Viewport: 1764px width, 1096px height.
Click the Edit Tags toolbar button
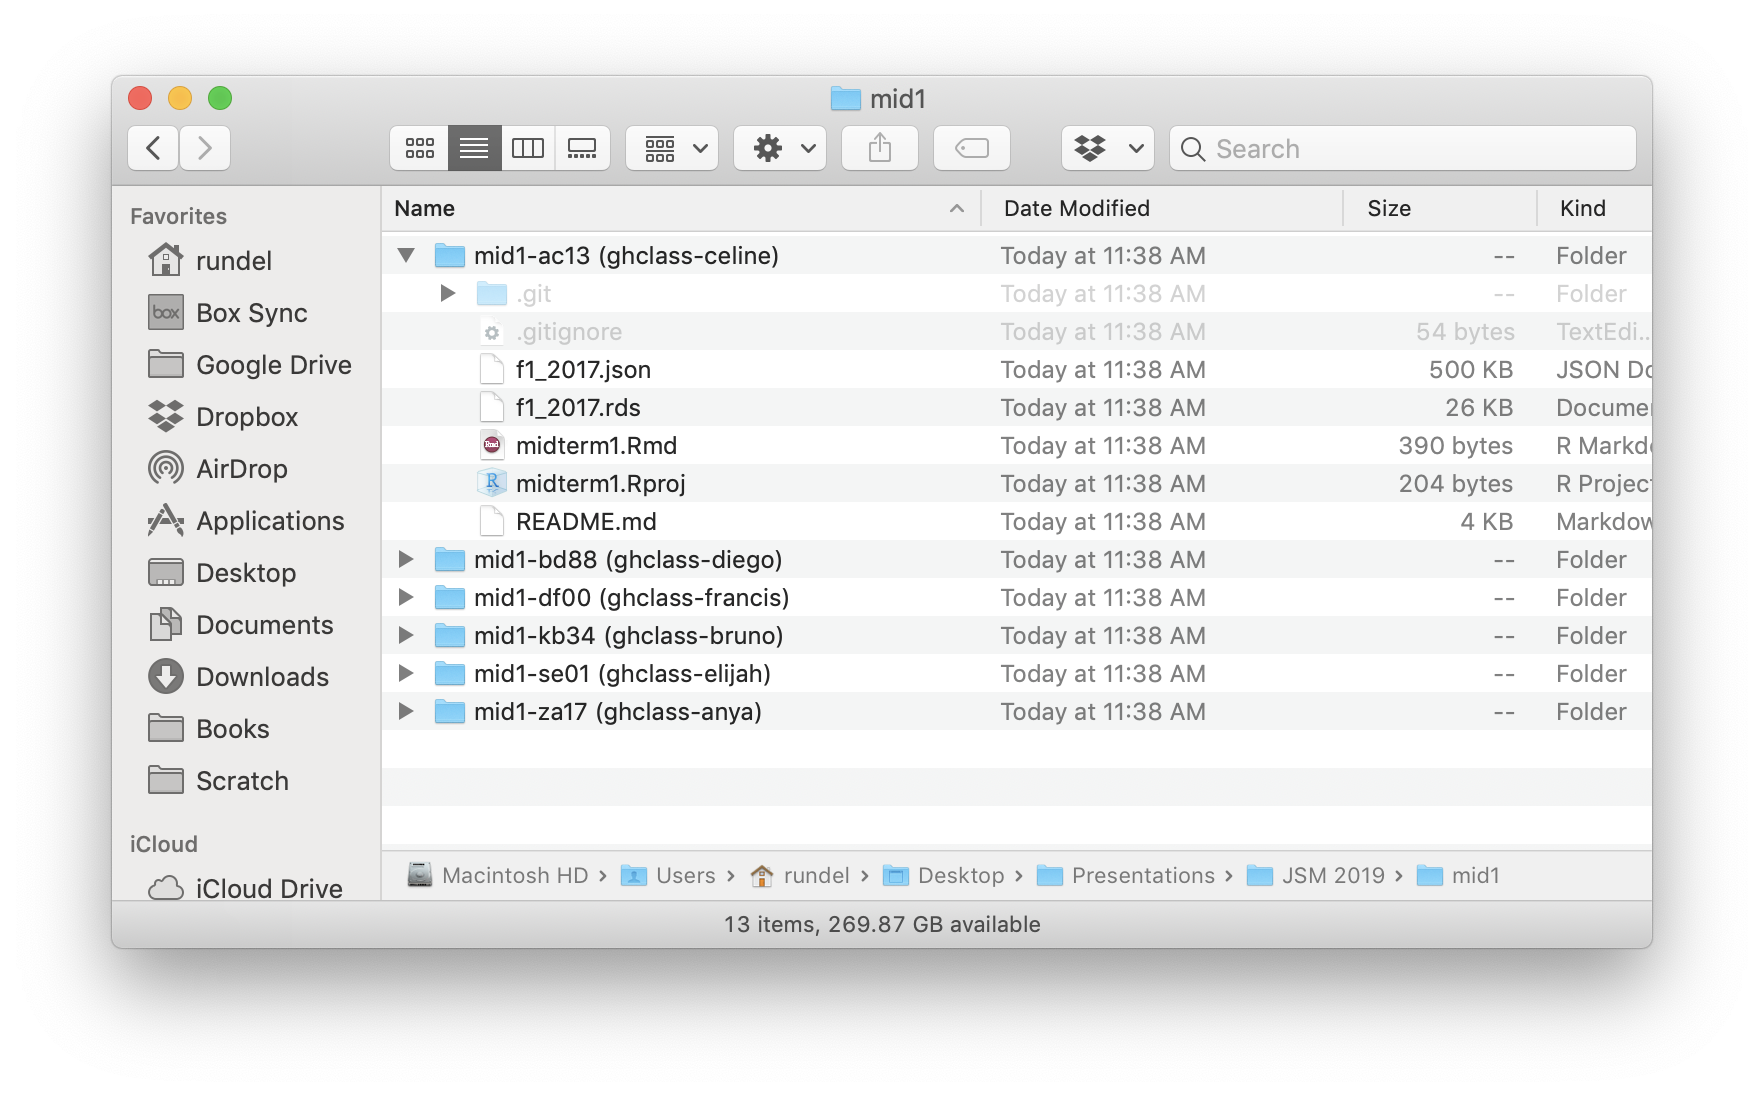click(972, 148)
